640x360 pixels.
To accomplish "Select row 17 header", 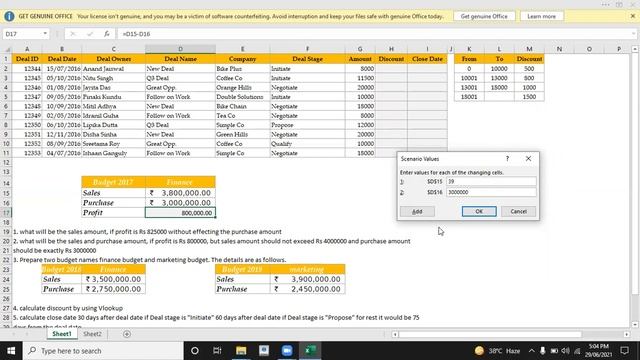I will pos(6,213).
